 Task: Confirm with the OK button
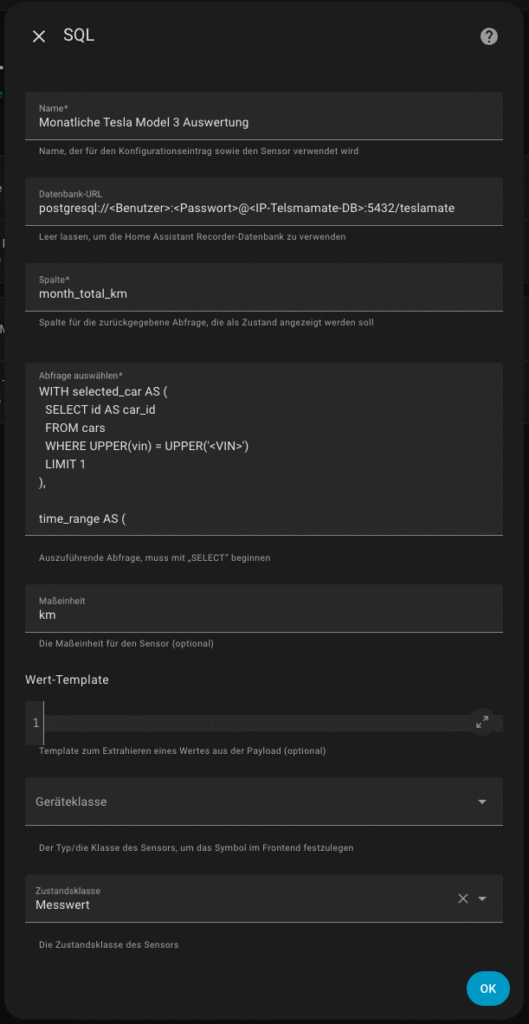[x=488, y=989]
